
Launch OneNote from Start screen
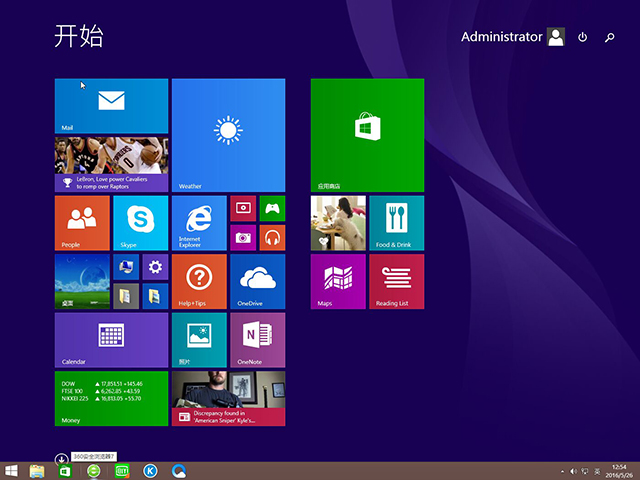coord(257,340)
